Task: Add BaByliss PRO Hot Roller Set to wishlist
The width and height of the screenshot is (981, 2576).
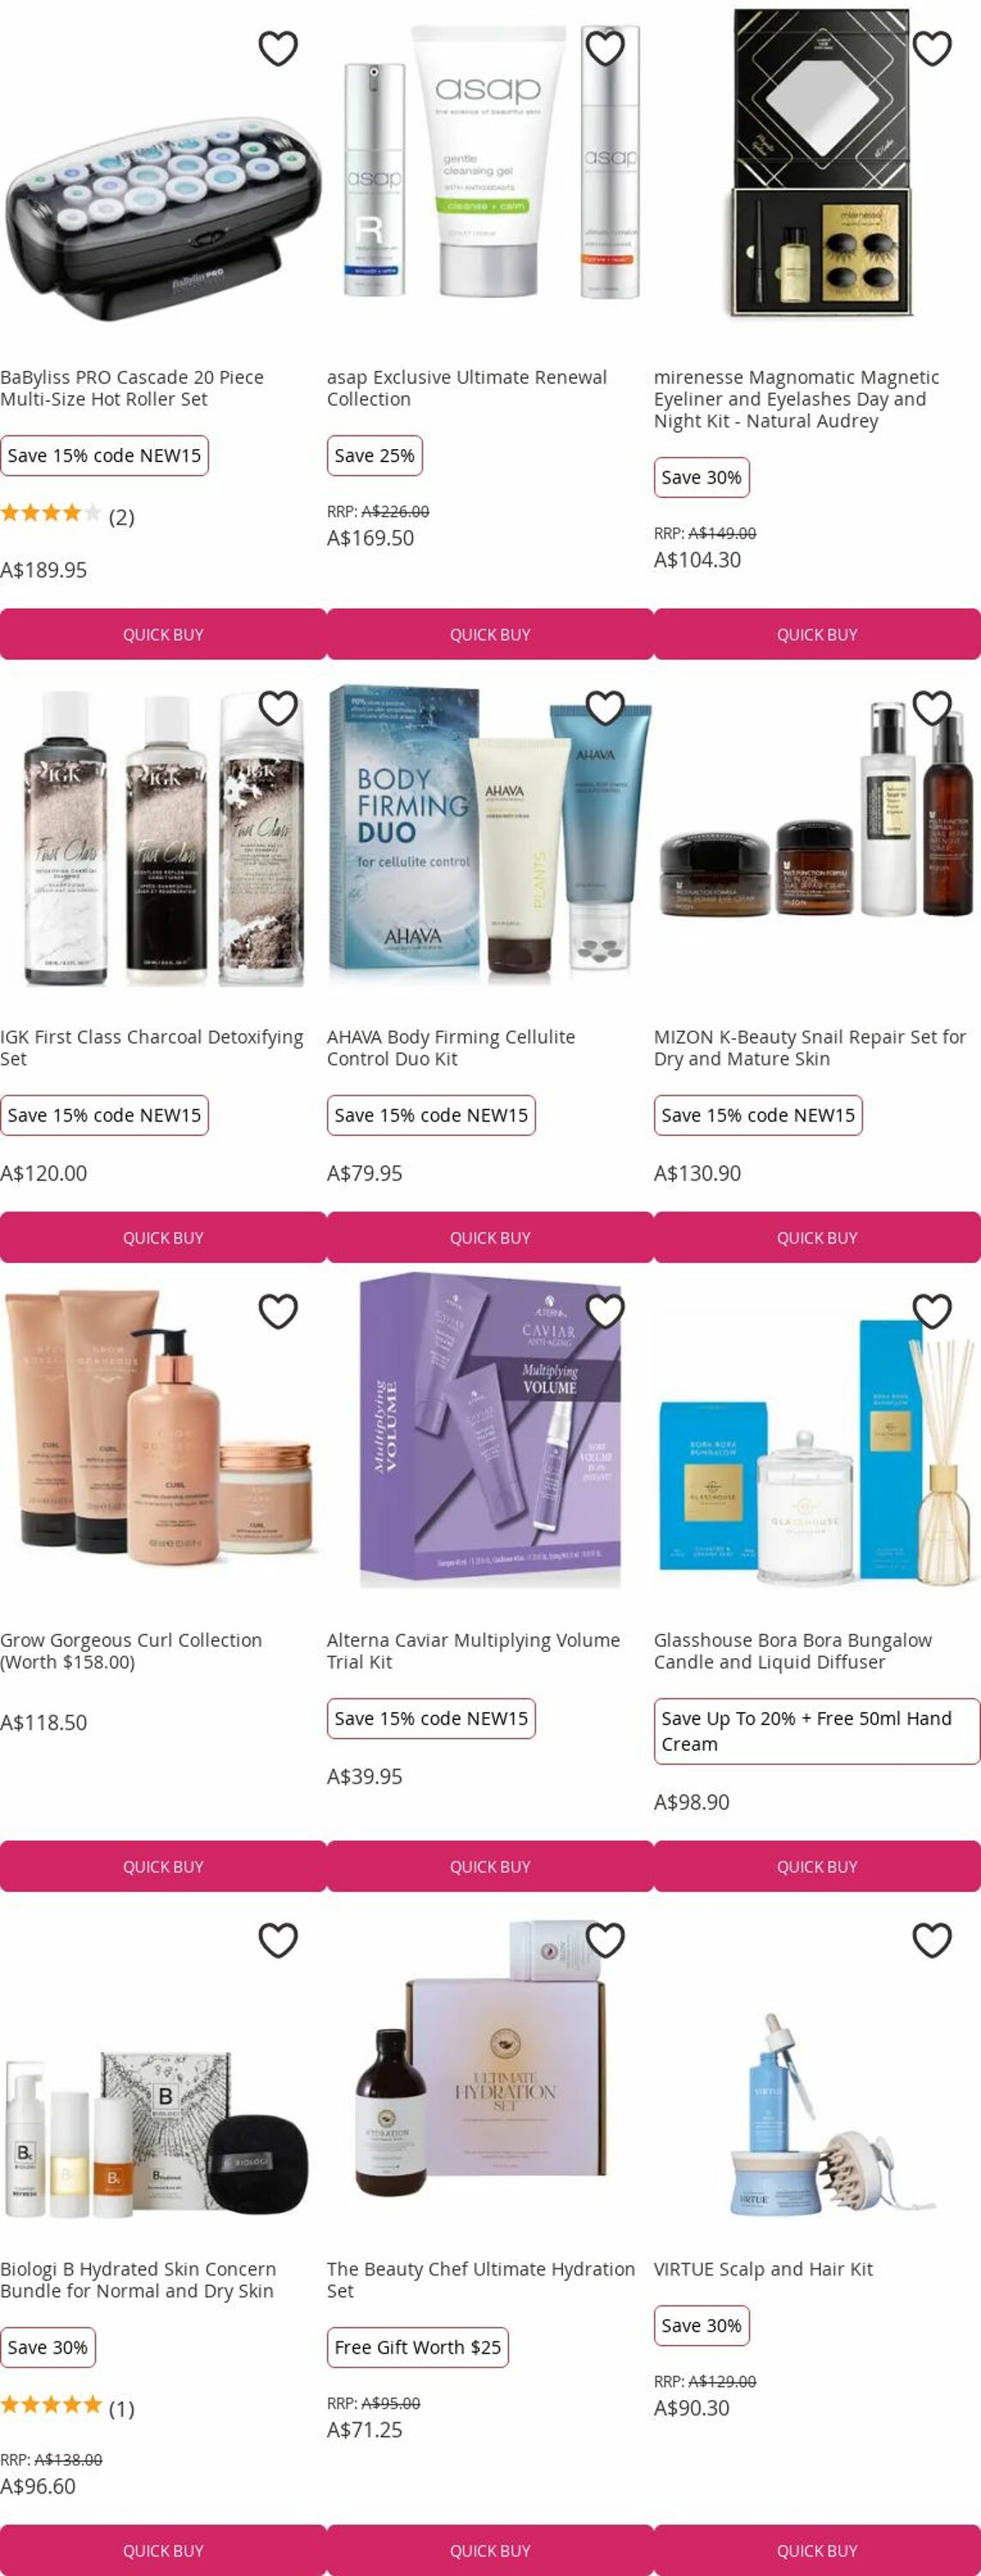Action: pos(278,48)
